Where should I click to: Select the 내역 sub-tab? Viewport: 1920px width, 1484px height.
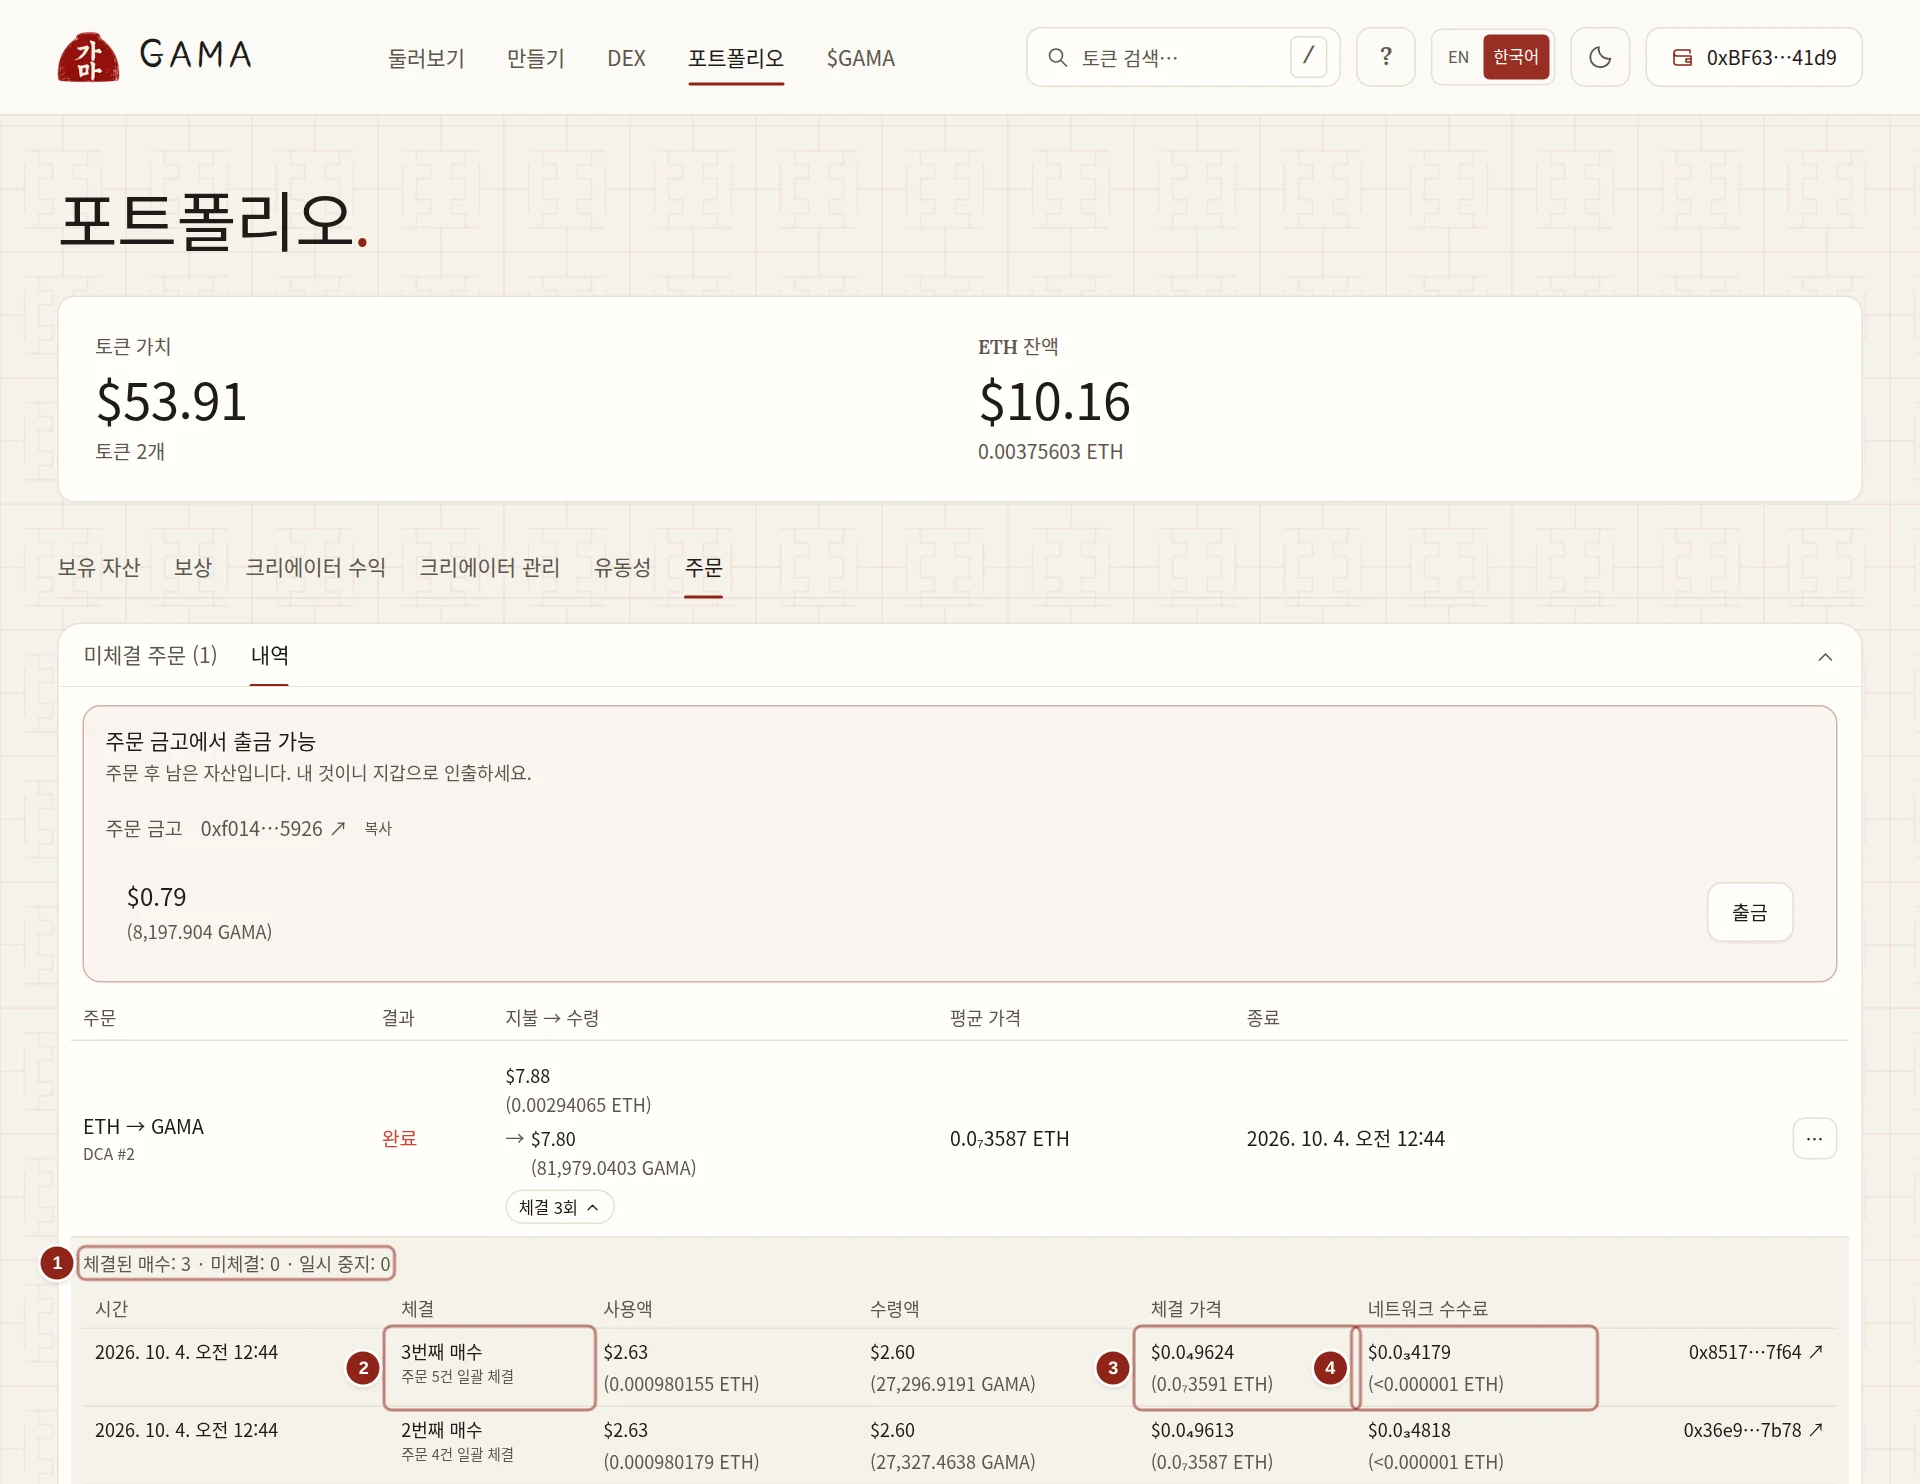pyautogui.click(x=269, y=655)
